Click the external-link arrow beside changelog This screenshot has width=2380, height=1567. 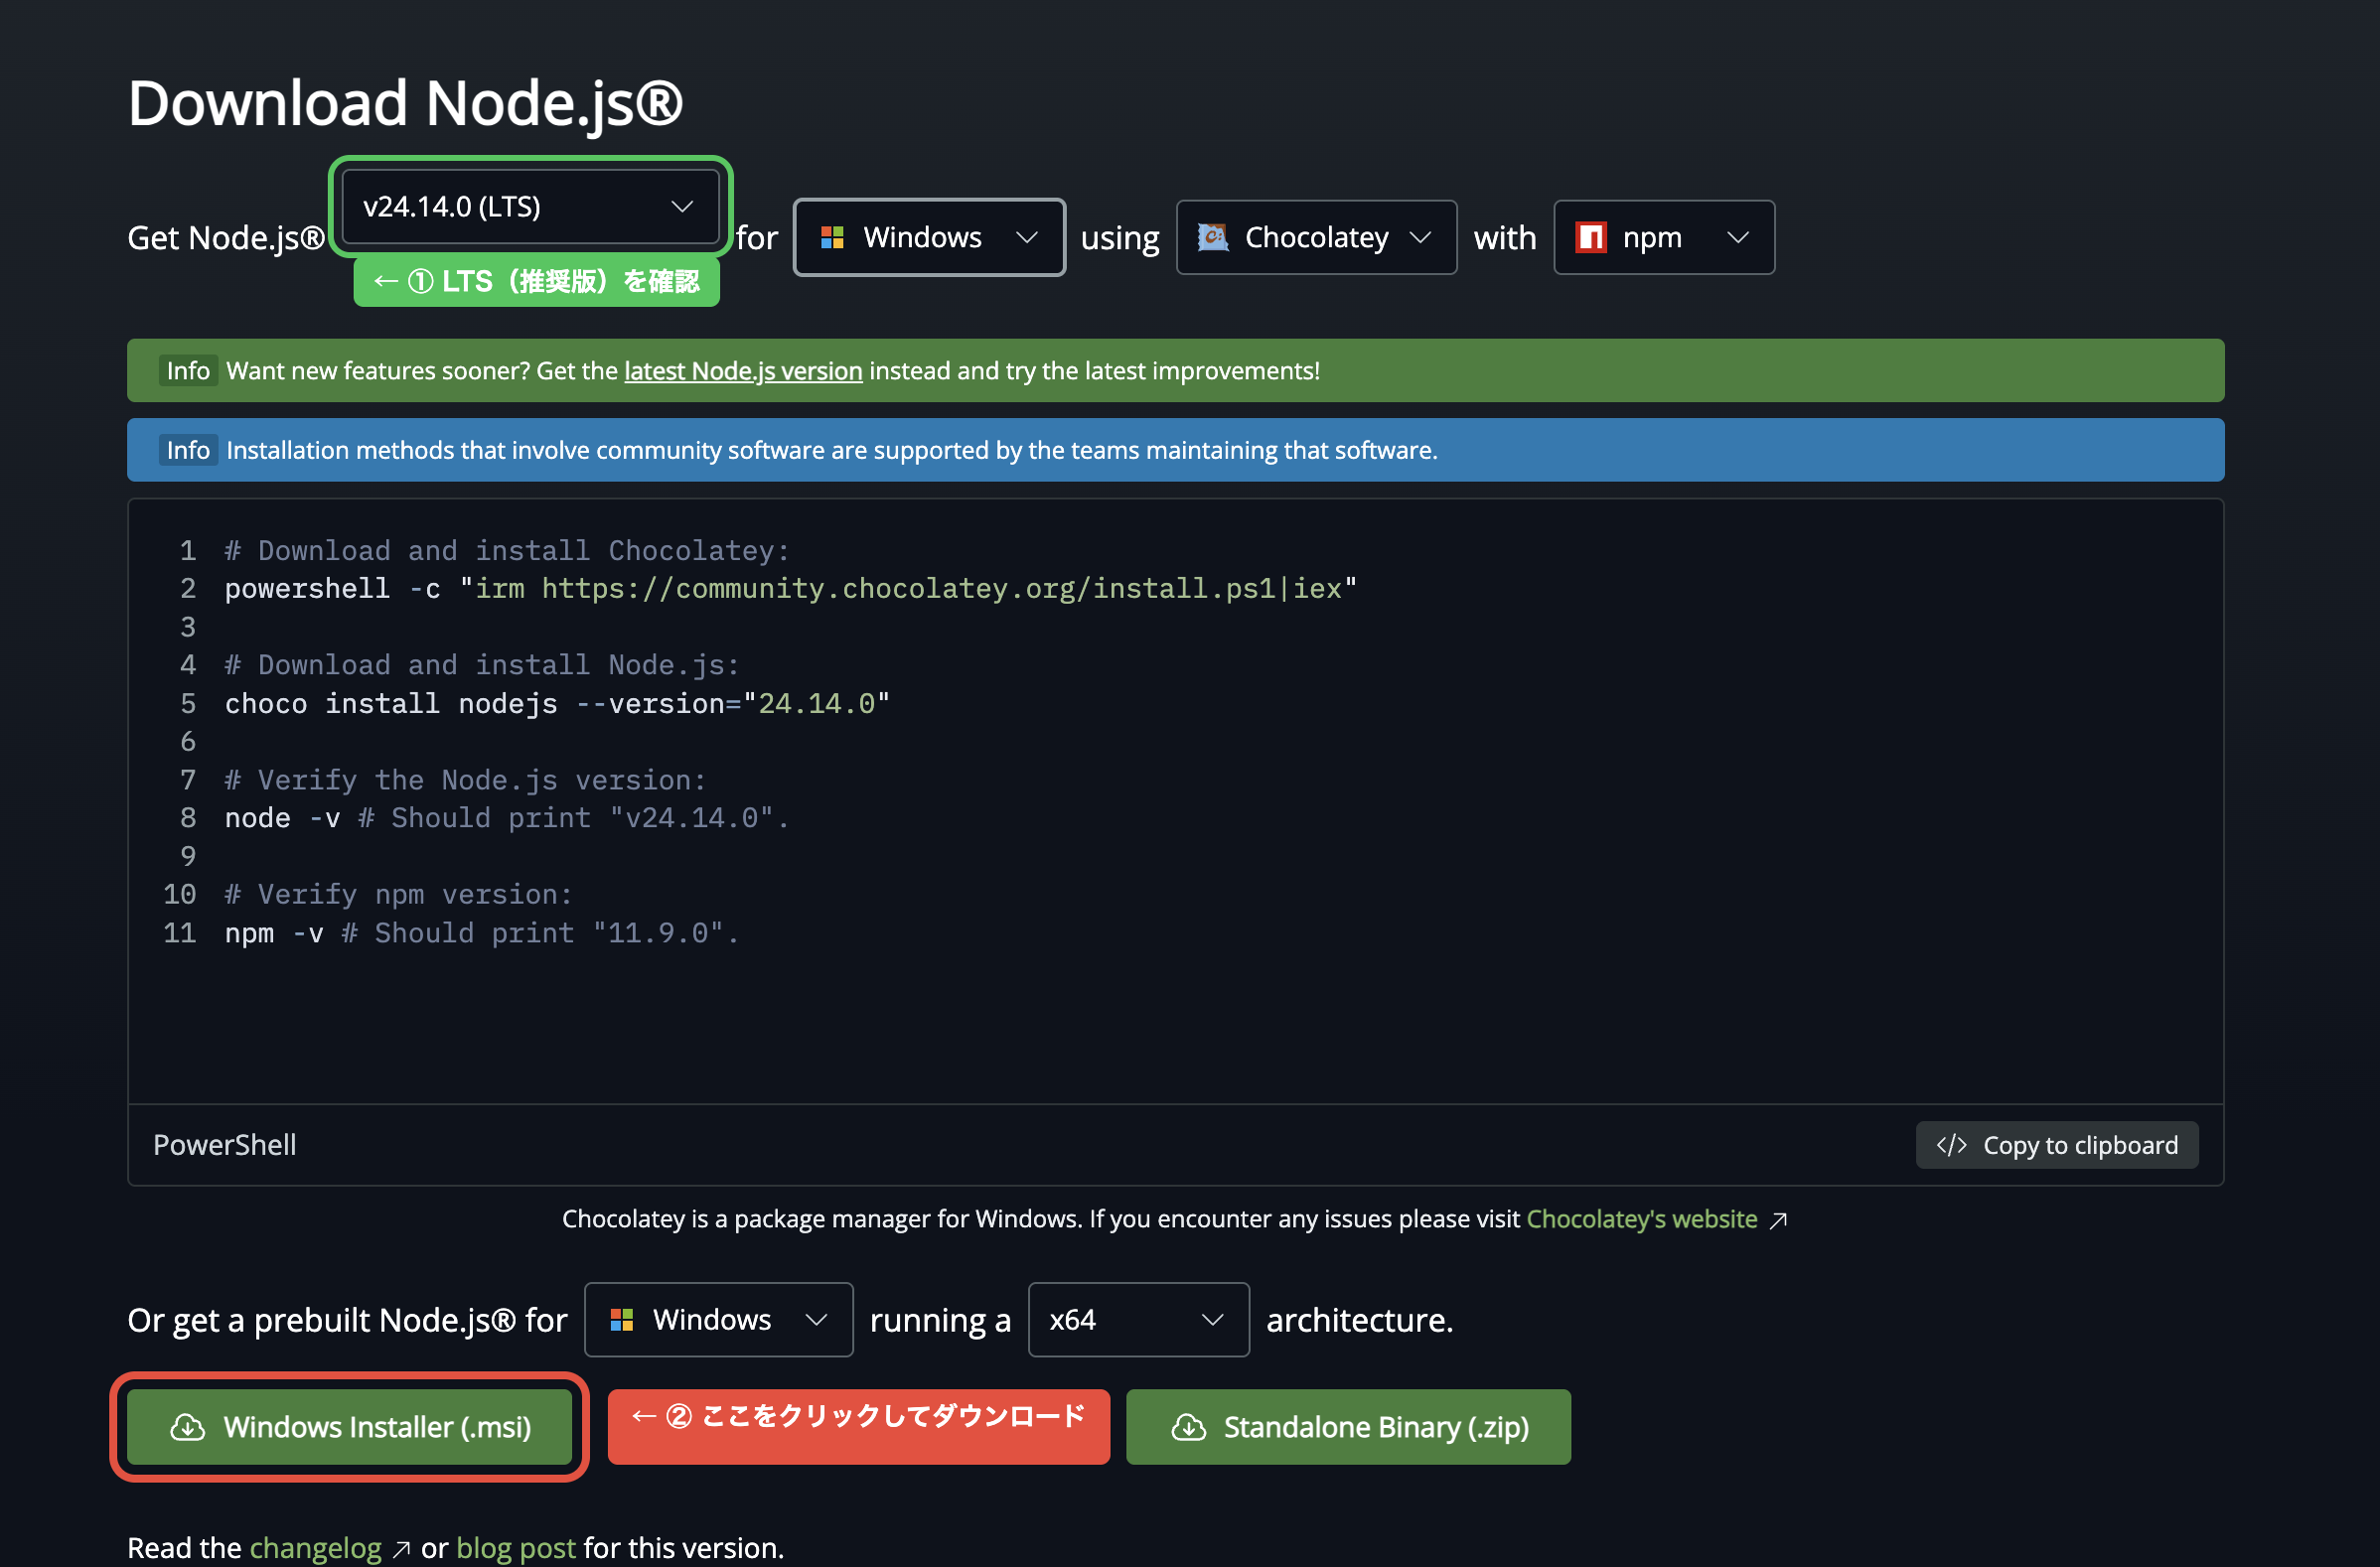point(401,1549)
